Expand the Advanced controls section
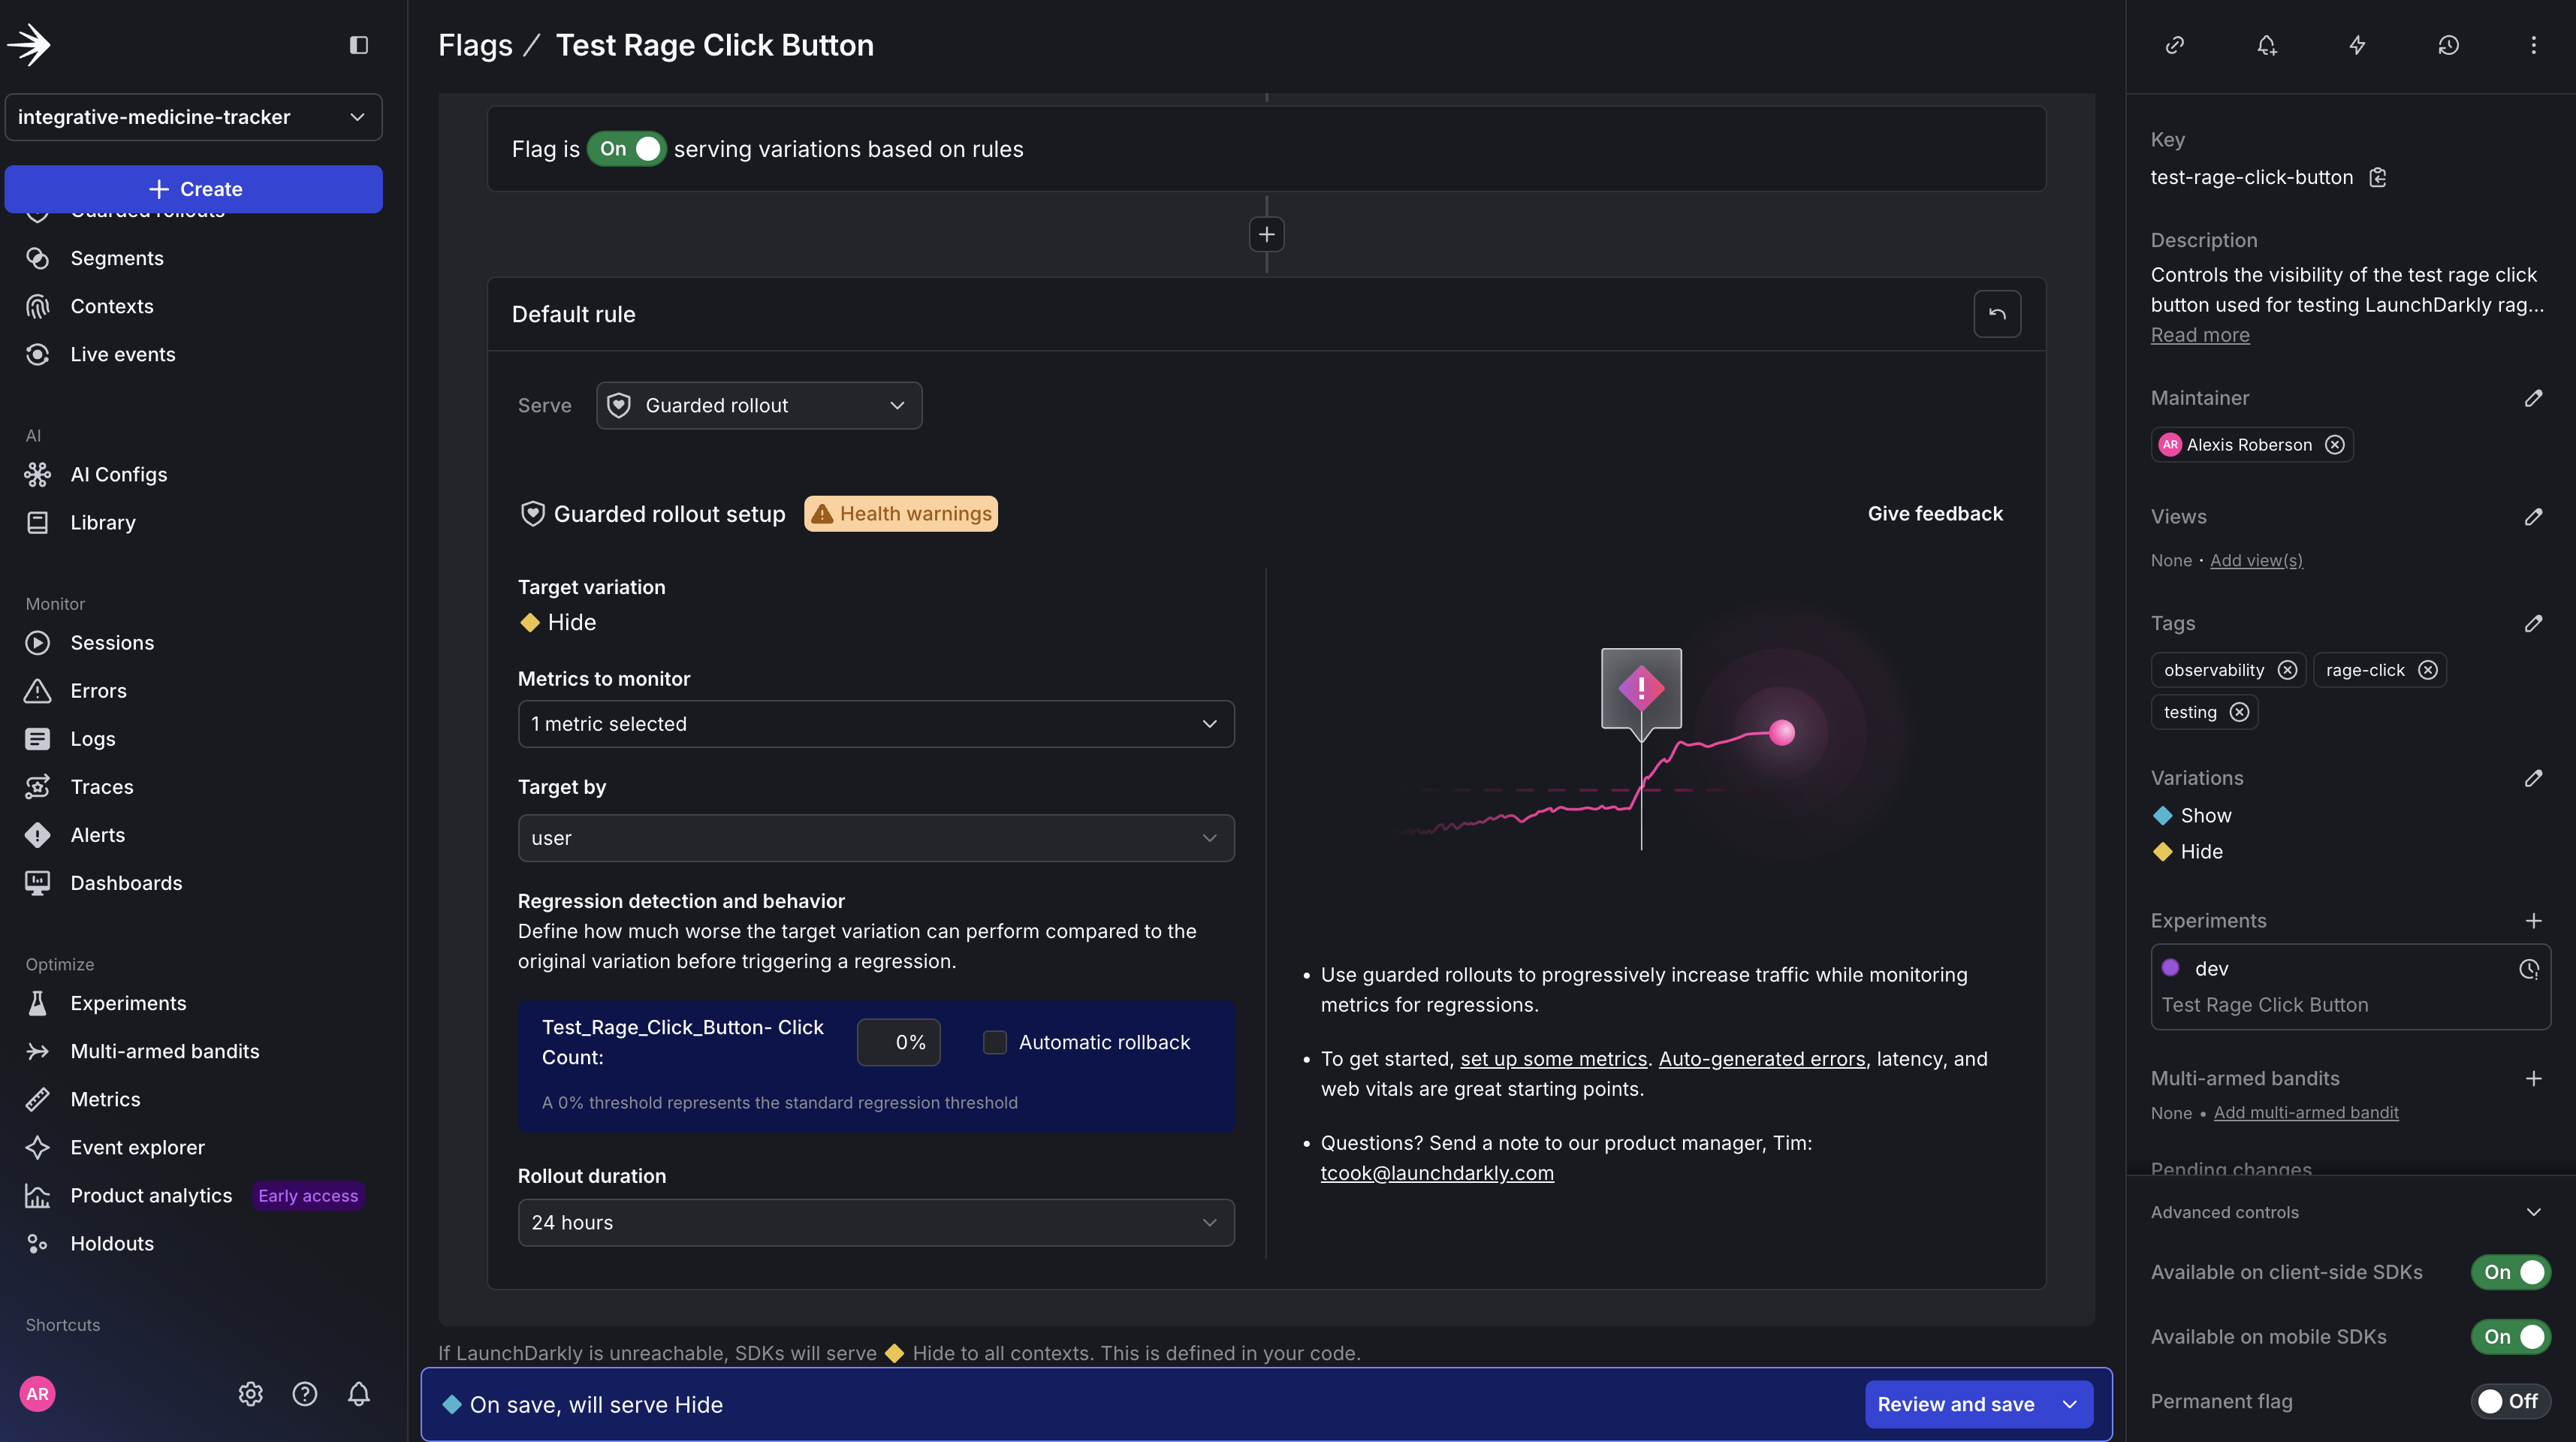The height and width of the screenshot is (1442, 2576). point(2532,1212)
